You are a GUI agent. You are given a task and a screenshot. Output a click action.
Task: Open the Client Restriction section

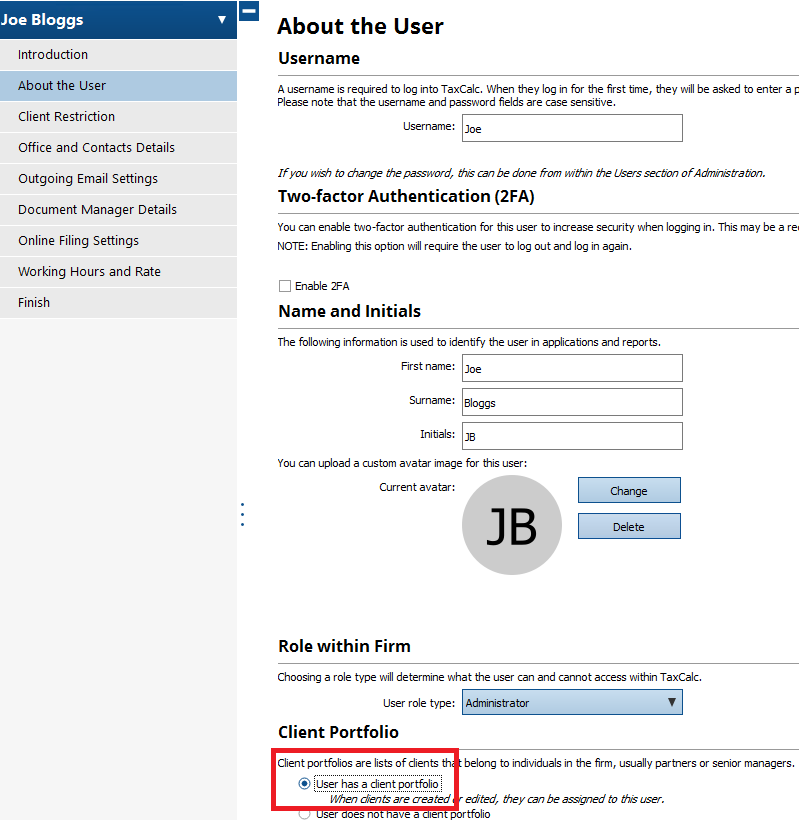66,117
